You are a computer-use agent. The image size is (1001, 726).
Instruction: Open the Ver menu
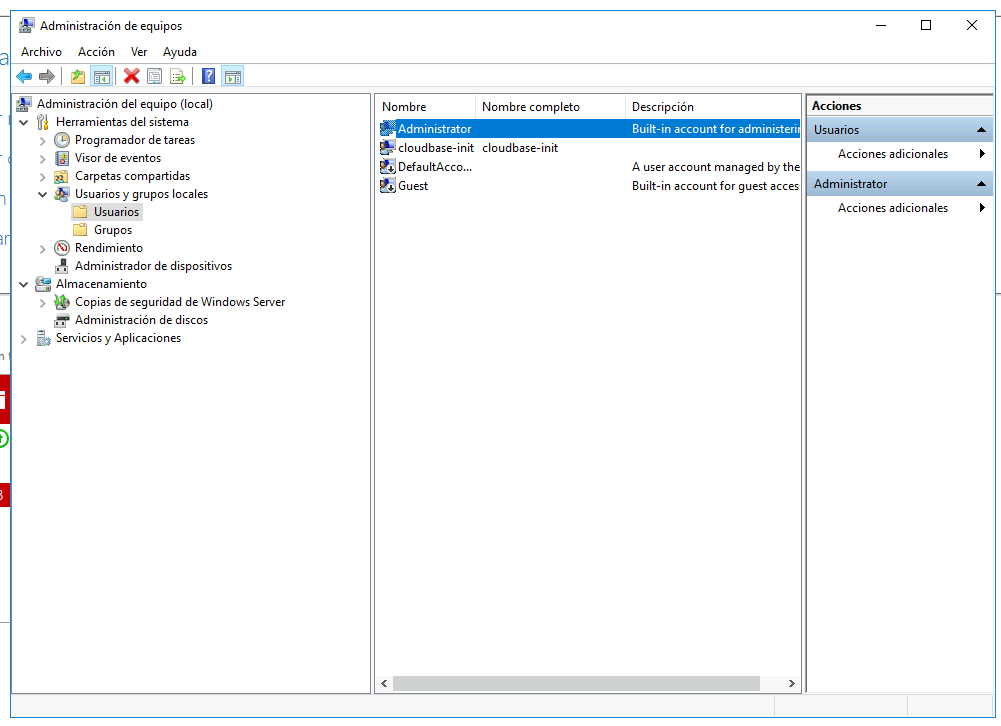click(139, 52)
